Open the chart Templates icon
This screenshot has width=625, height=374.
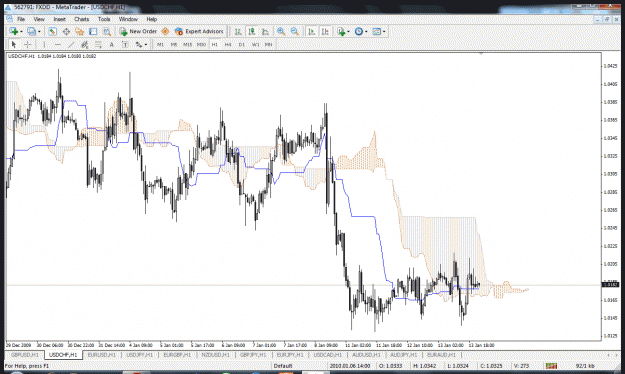pos(377,31)
